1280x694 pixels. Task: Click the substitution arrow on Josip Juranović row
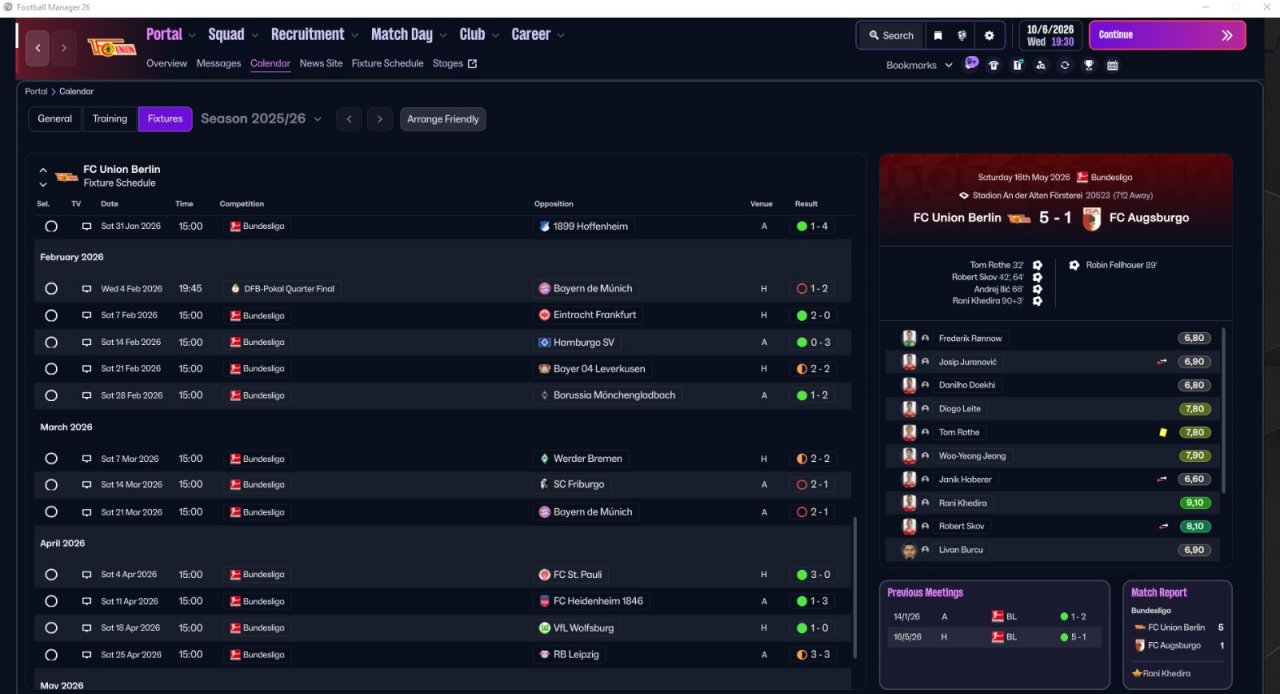[x=1162, y=362]
